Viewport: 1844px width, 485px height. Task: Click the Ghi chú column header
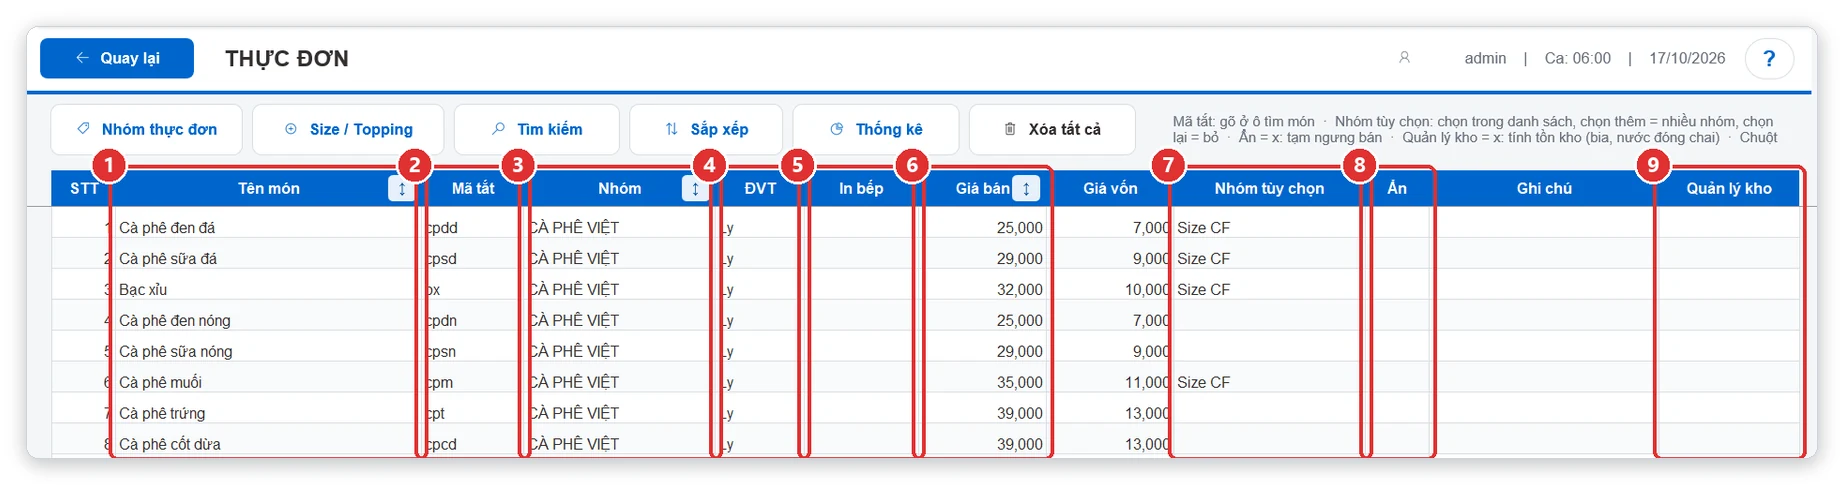tap(1544, 188)
